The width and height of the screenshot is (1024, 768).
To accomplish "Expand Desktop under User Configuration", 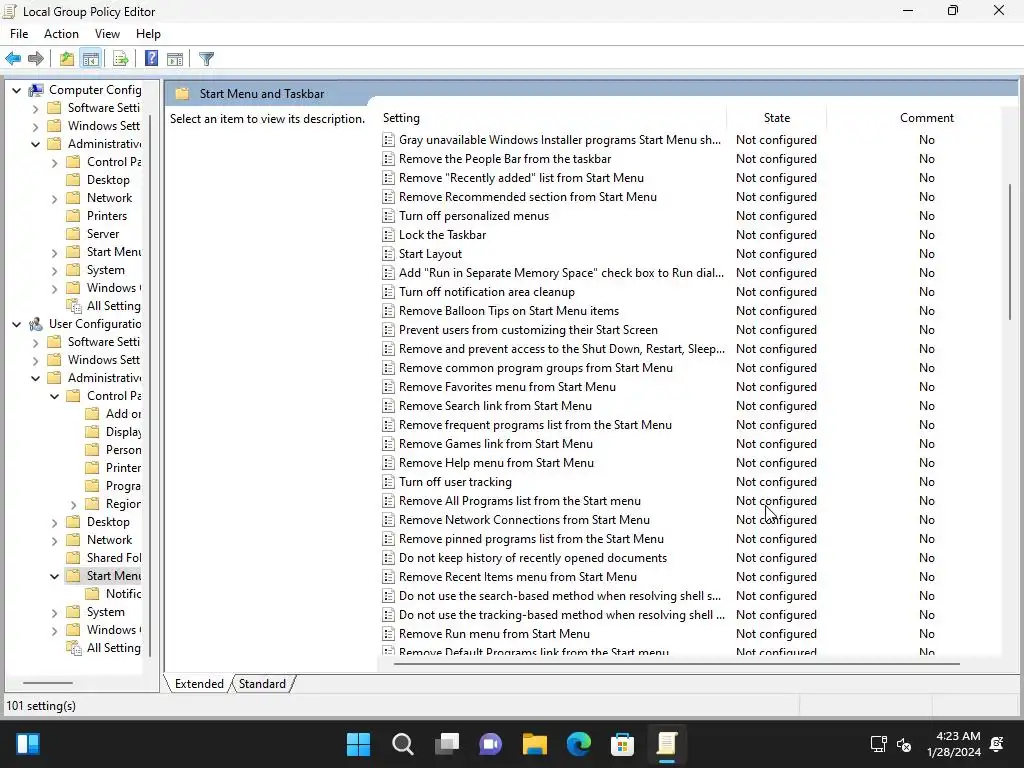I will pos(55,522).
